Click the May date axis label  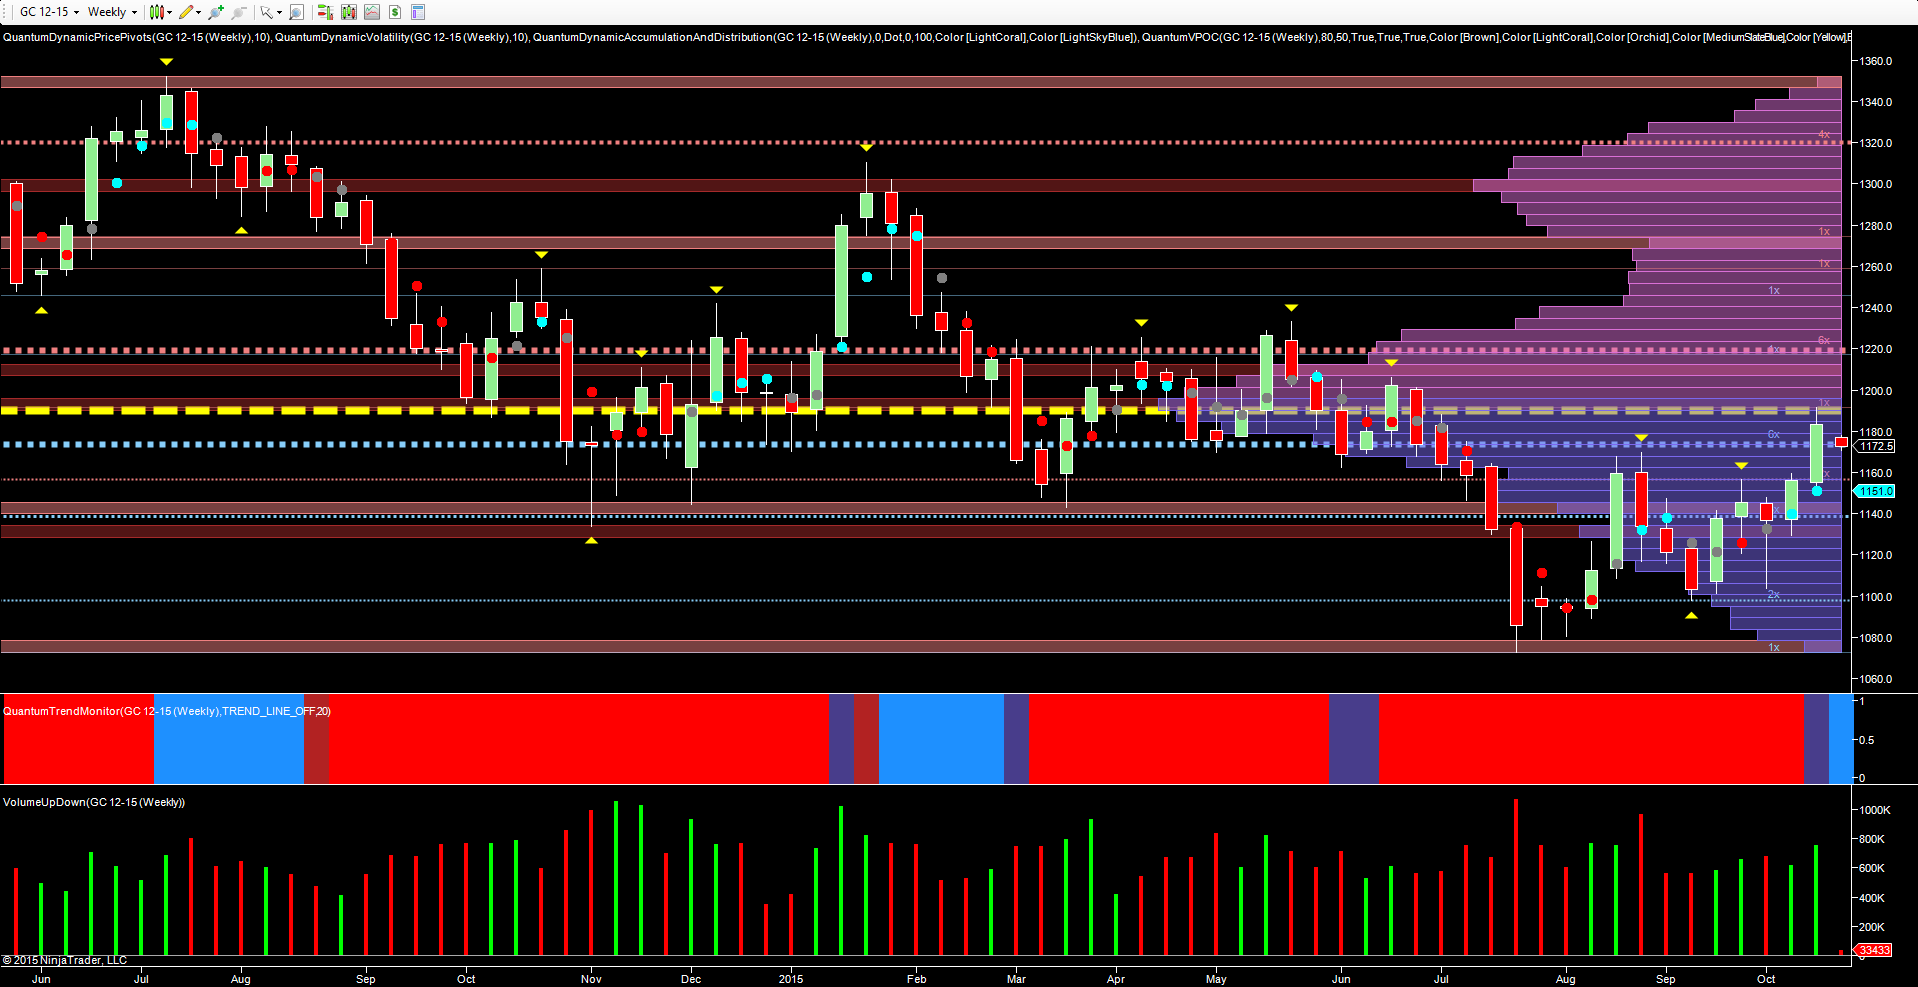(x=1216, y=979)
